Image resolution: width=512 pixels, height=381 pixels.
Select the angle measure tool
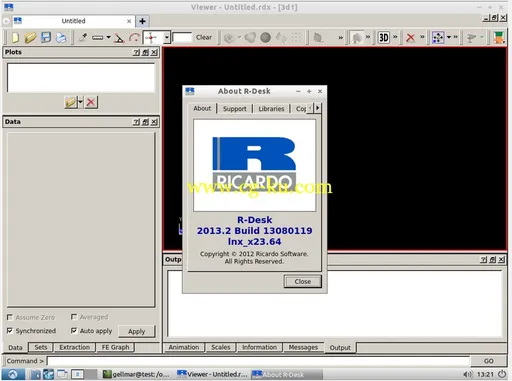(x=119, y=38)
